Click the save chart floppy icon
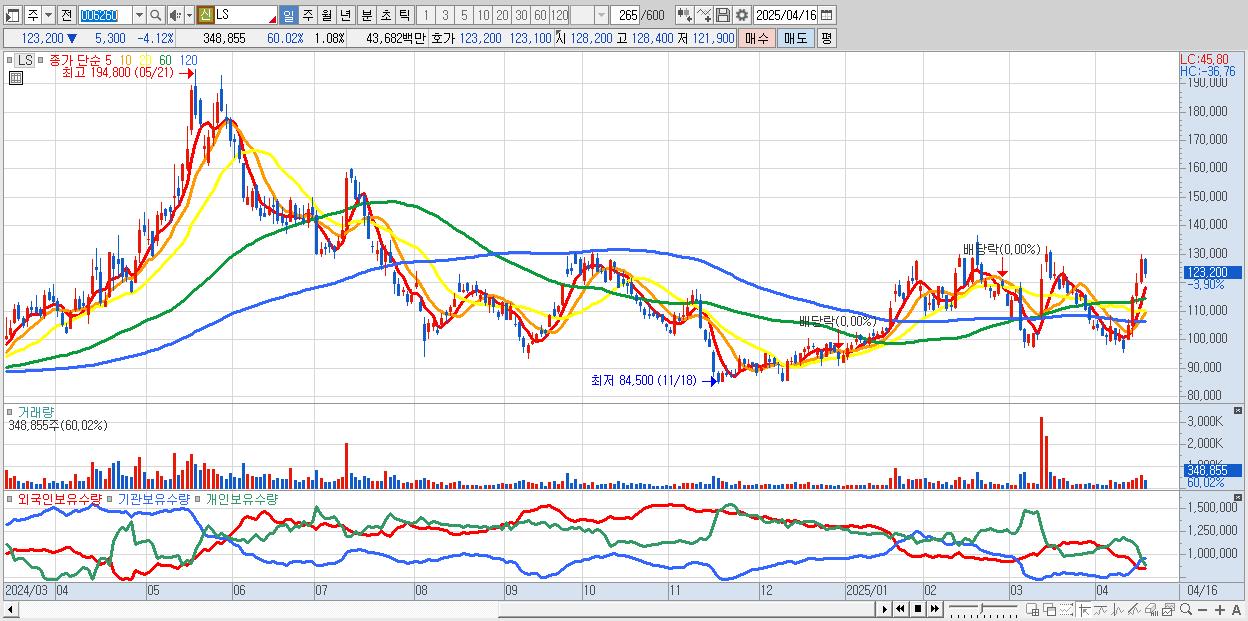Screen dimensions: 1248x621 (723, 15)
